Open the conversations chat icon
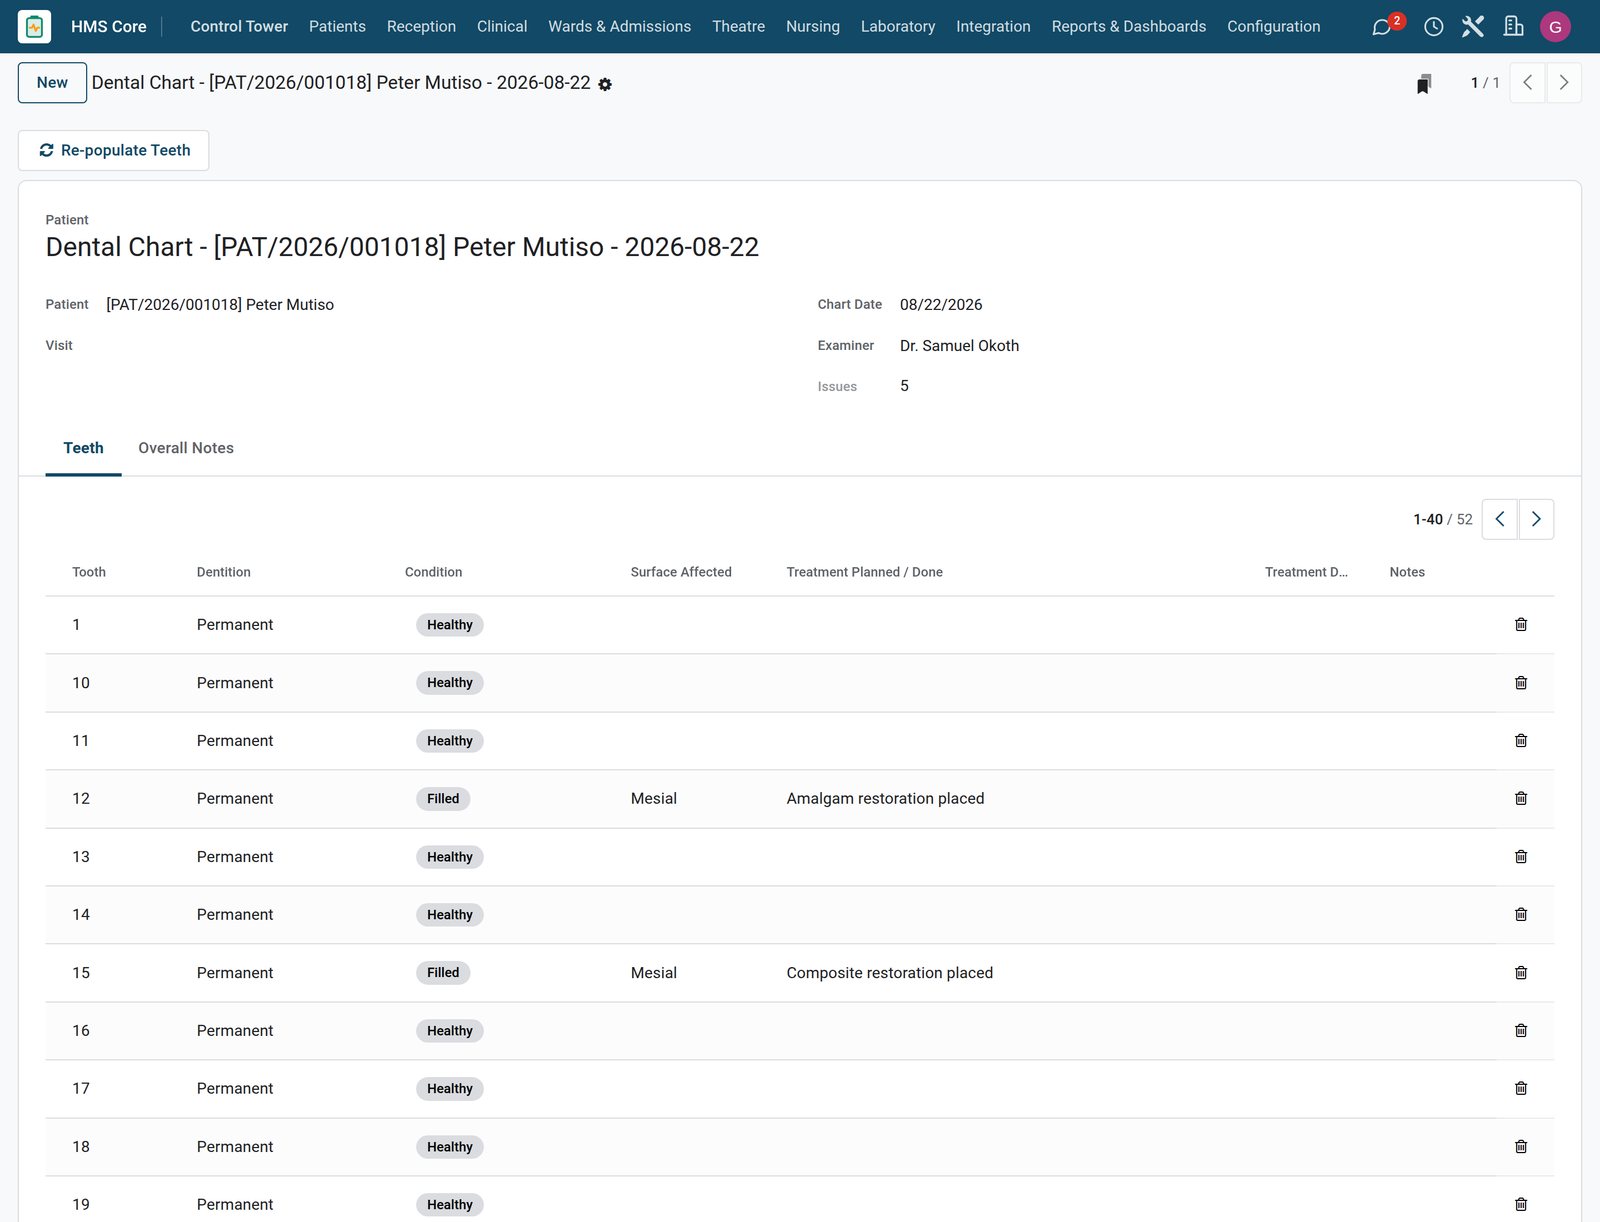Screen dimensions: 1600x1222 1382,27
